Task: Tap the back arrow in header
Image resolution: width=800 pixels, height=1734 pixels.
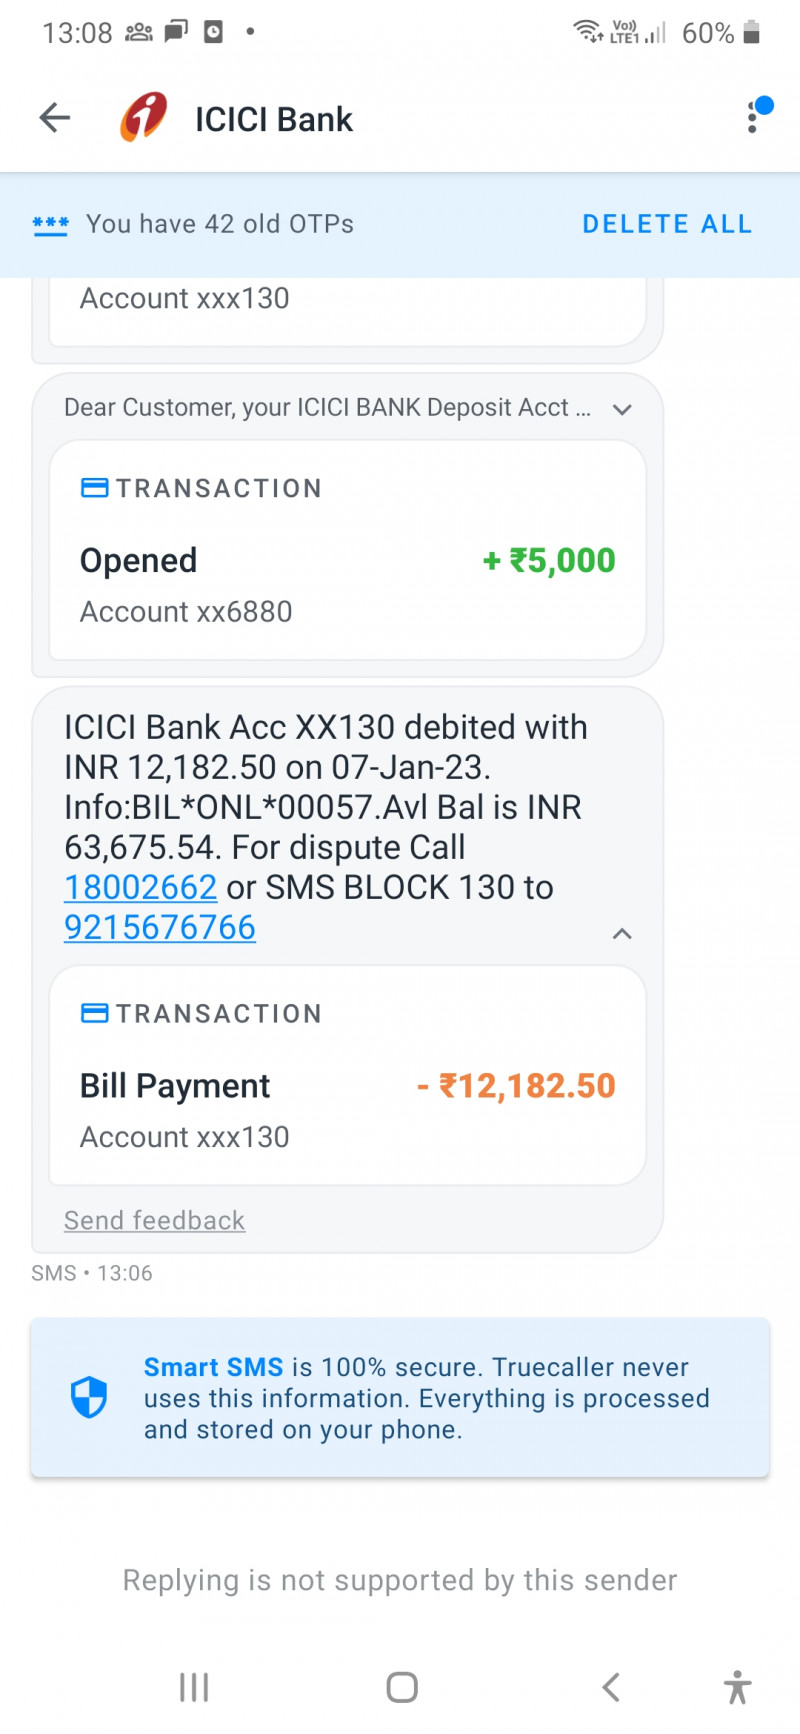Action: point(55,118)
